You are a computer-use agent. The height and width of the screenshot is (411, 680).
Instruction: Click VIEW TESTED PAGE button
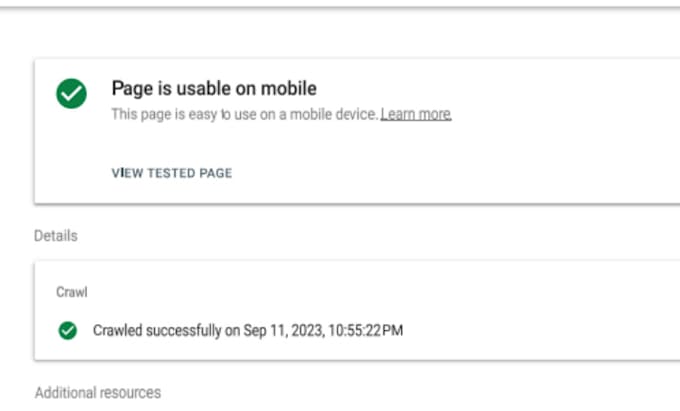(x=172, y=173)
